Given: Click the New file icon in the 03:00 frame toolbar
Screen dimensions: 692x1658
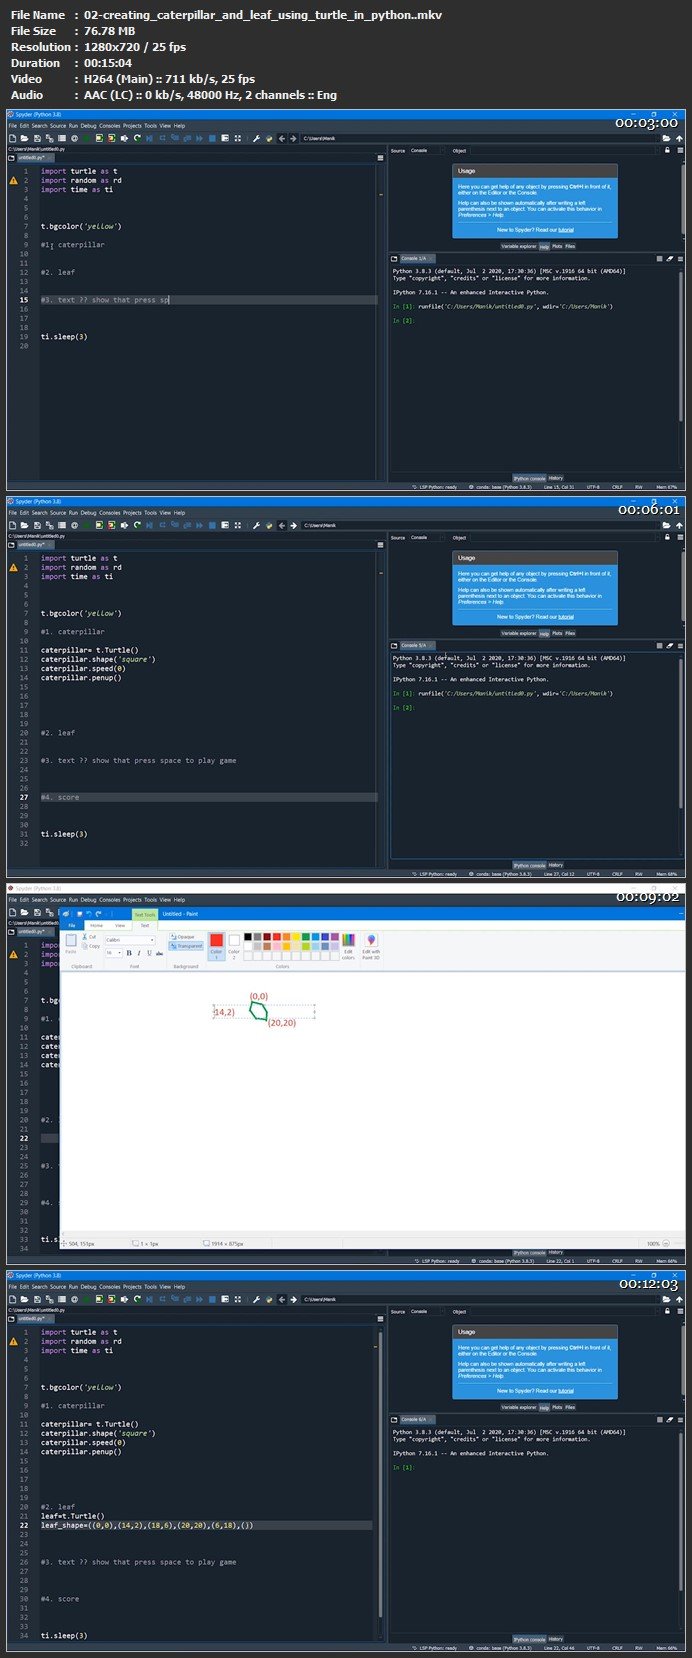Looking at the screenshot, I should [x=13, y=138].
